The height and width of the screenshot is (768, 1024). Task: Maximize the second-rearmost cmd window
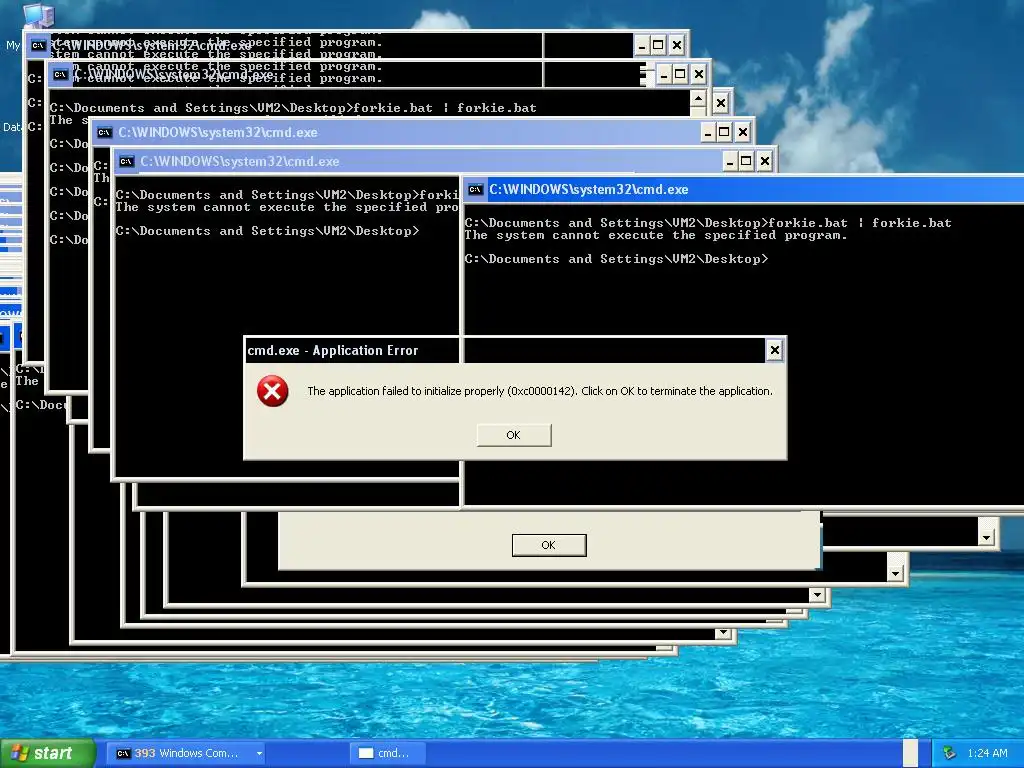click(680, 74)
